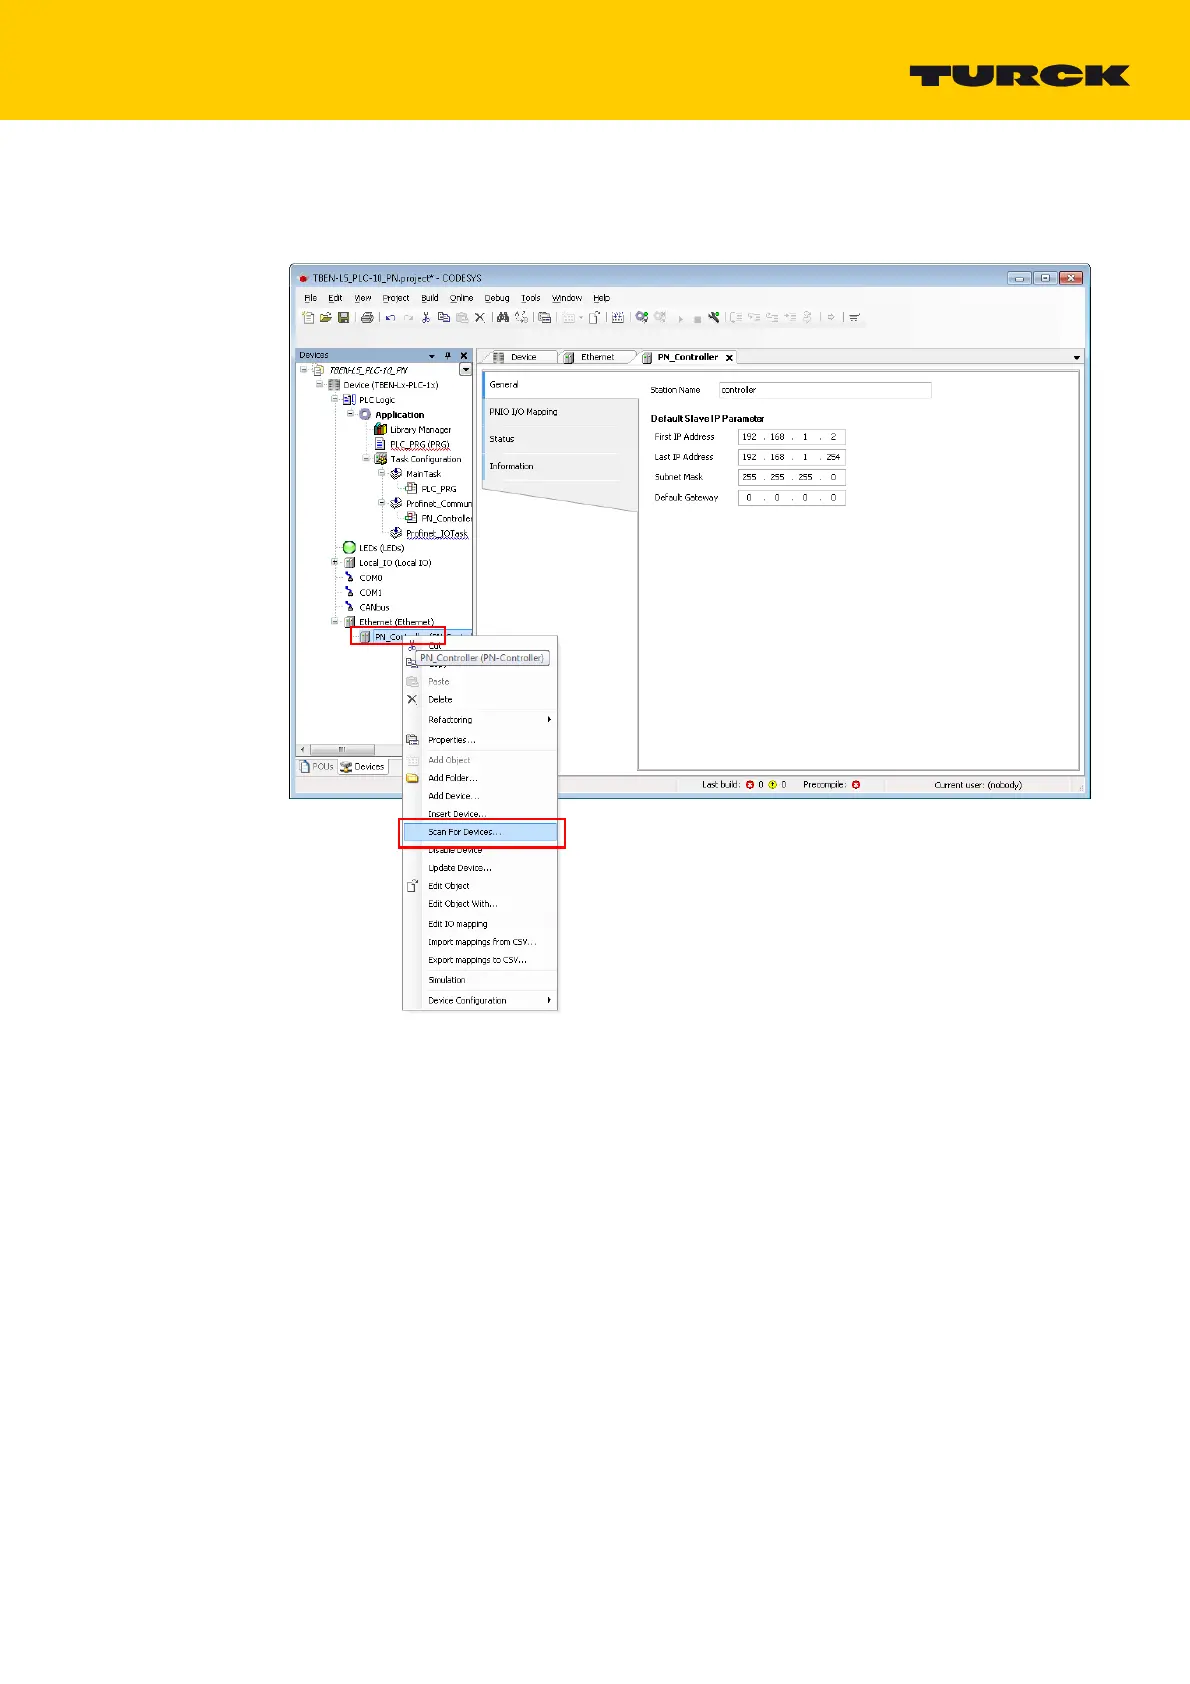
Task: Click the green LEDs circle icon
Action: pyautogui.click(x=349, y=548)
